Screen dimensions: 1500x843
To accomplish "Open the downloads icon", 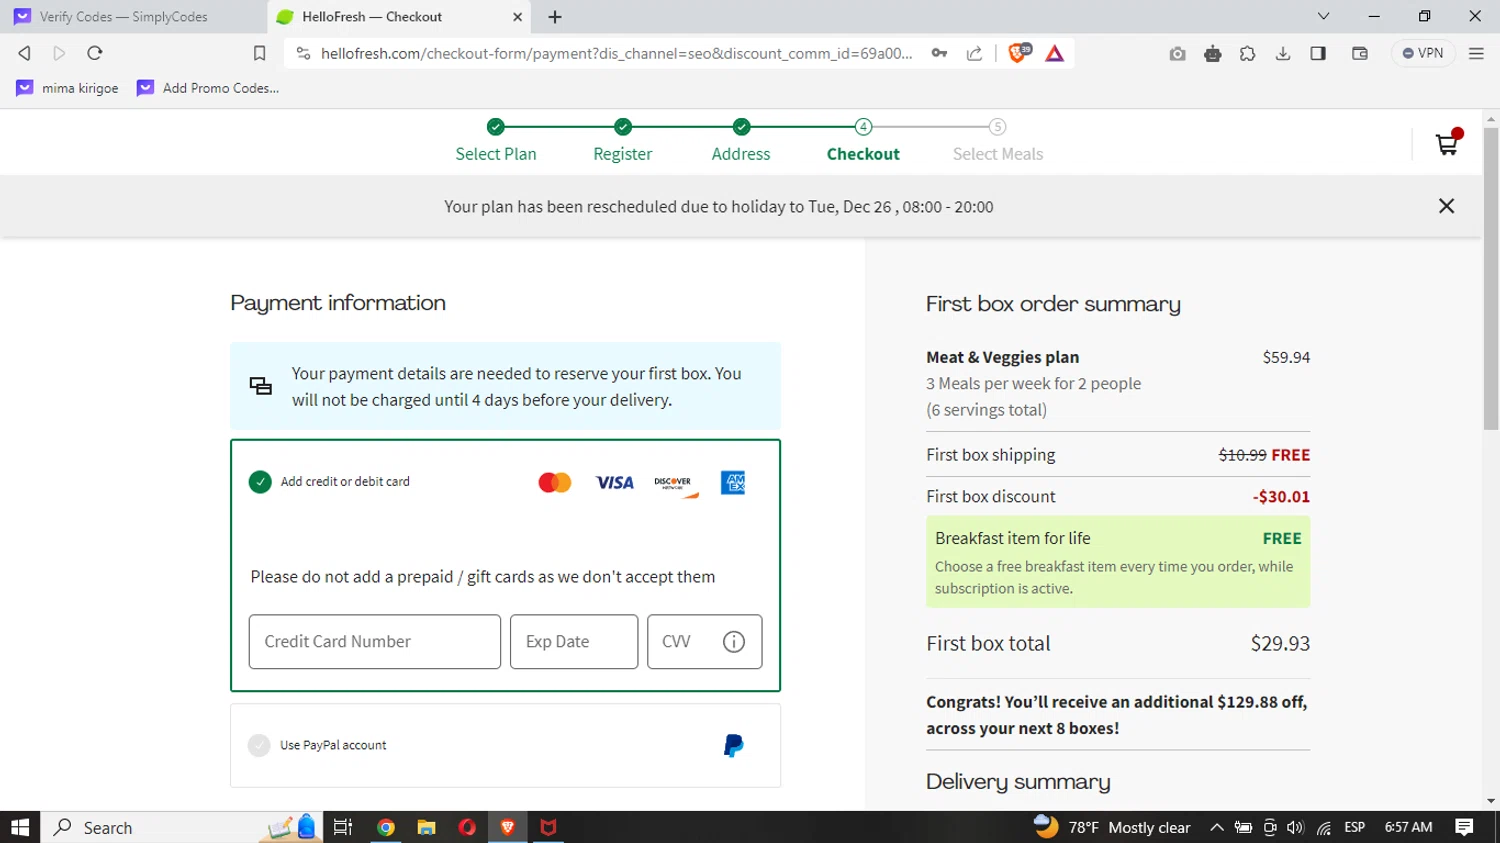I will (x=1283, y=53).
